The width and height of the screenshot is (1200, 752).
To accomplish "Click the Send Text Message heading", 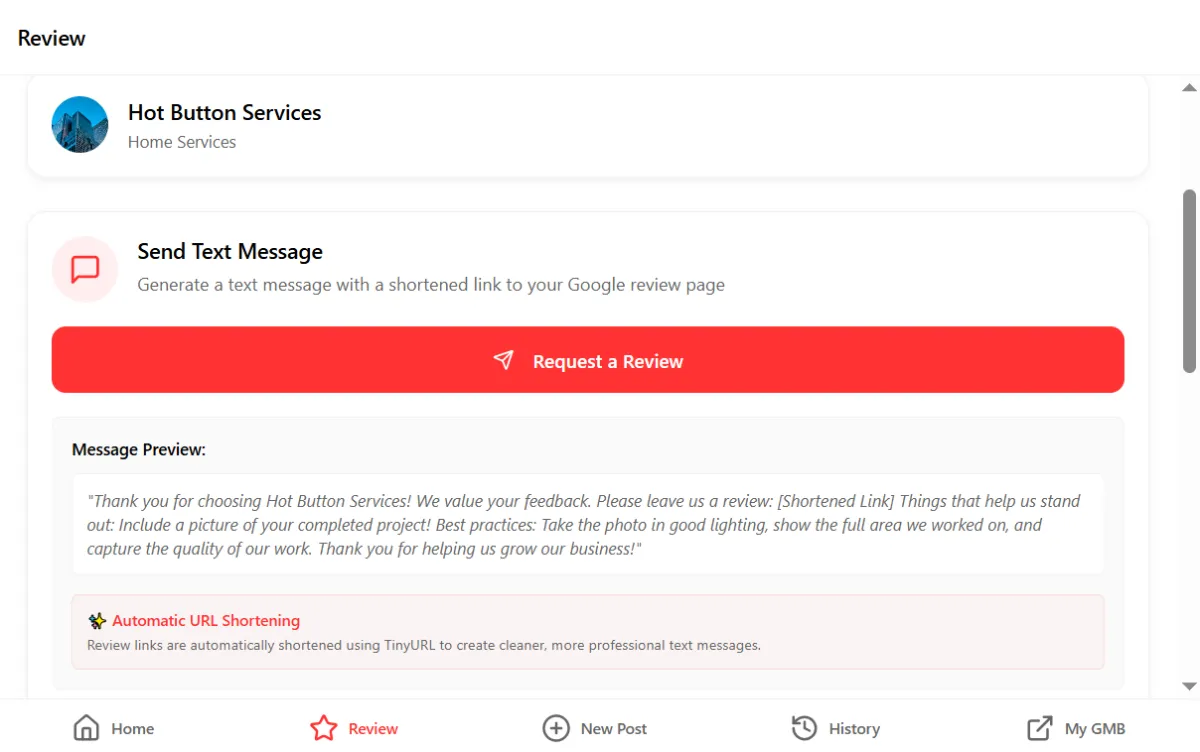I will tap(230, 252).
